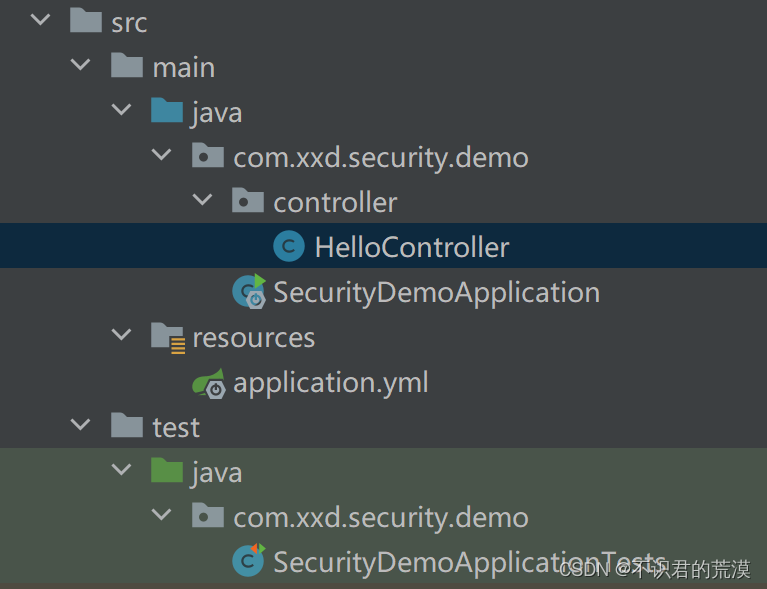
Task: Select the application.yml file label
Action: (x=331, y=383)
